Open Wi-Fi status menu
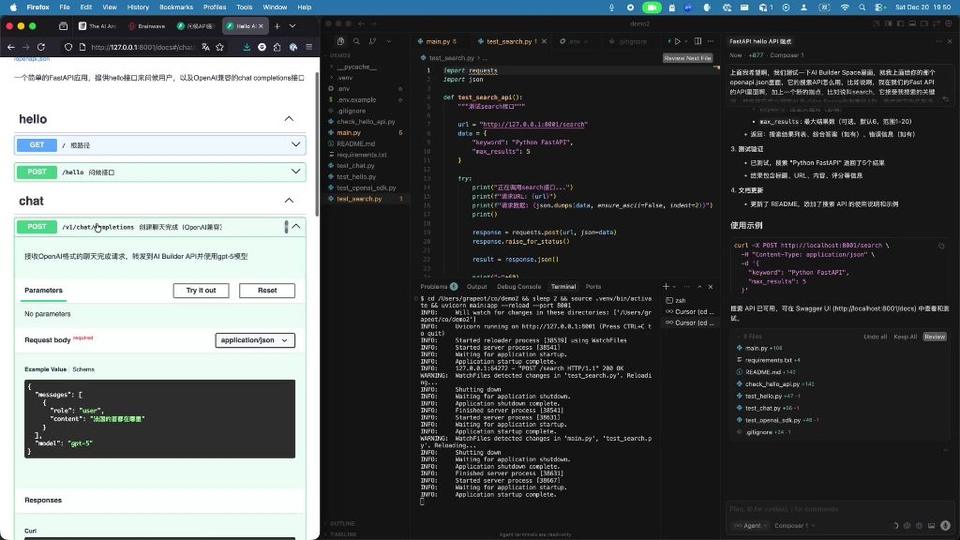 845,7
